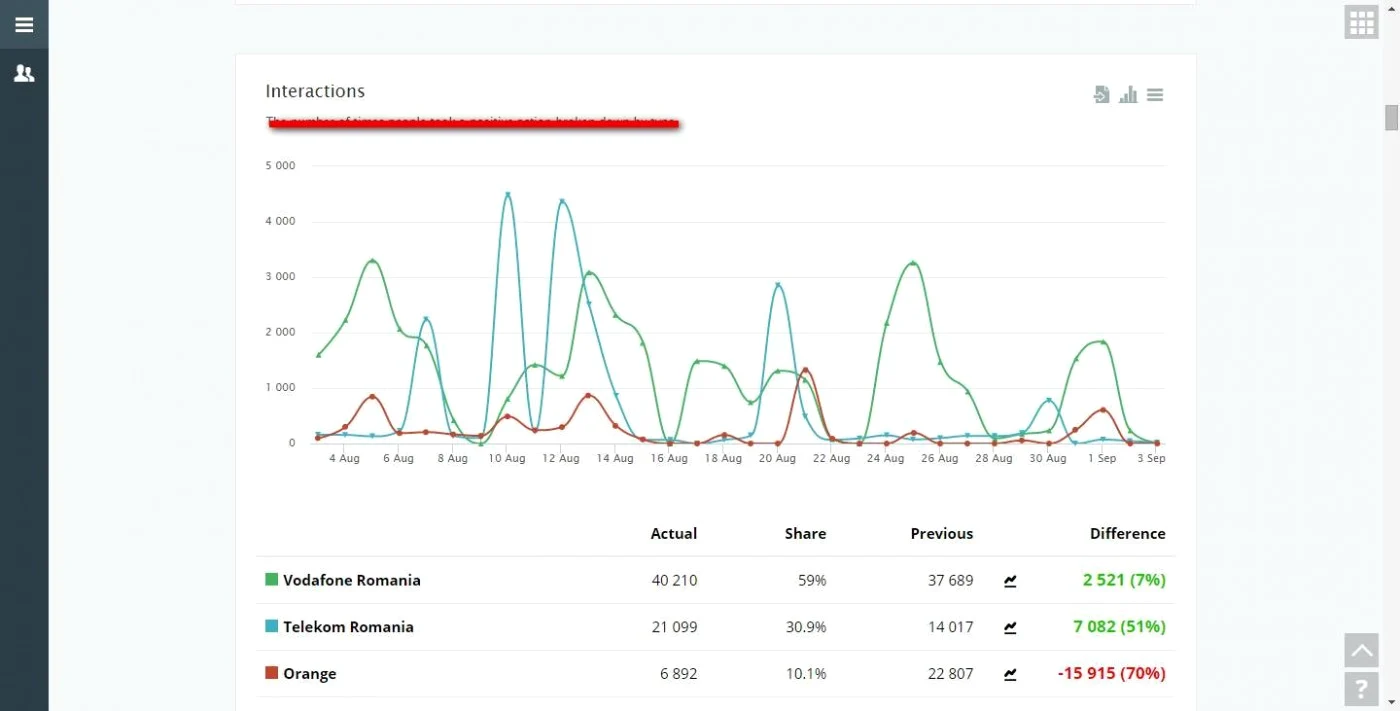The width and height of the screenshot is (1400, 711).
Task: Click the export file icon above the chart
Action: [x=1101, y=94]
